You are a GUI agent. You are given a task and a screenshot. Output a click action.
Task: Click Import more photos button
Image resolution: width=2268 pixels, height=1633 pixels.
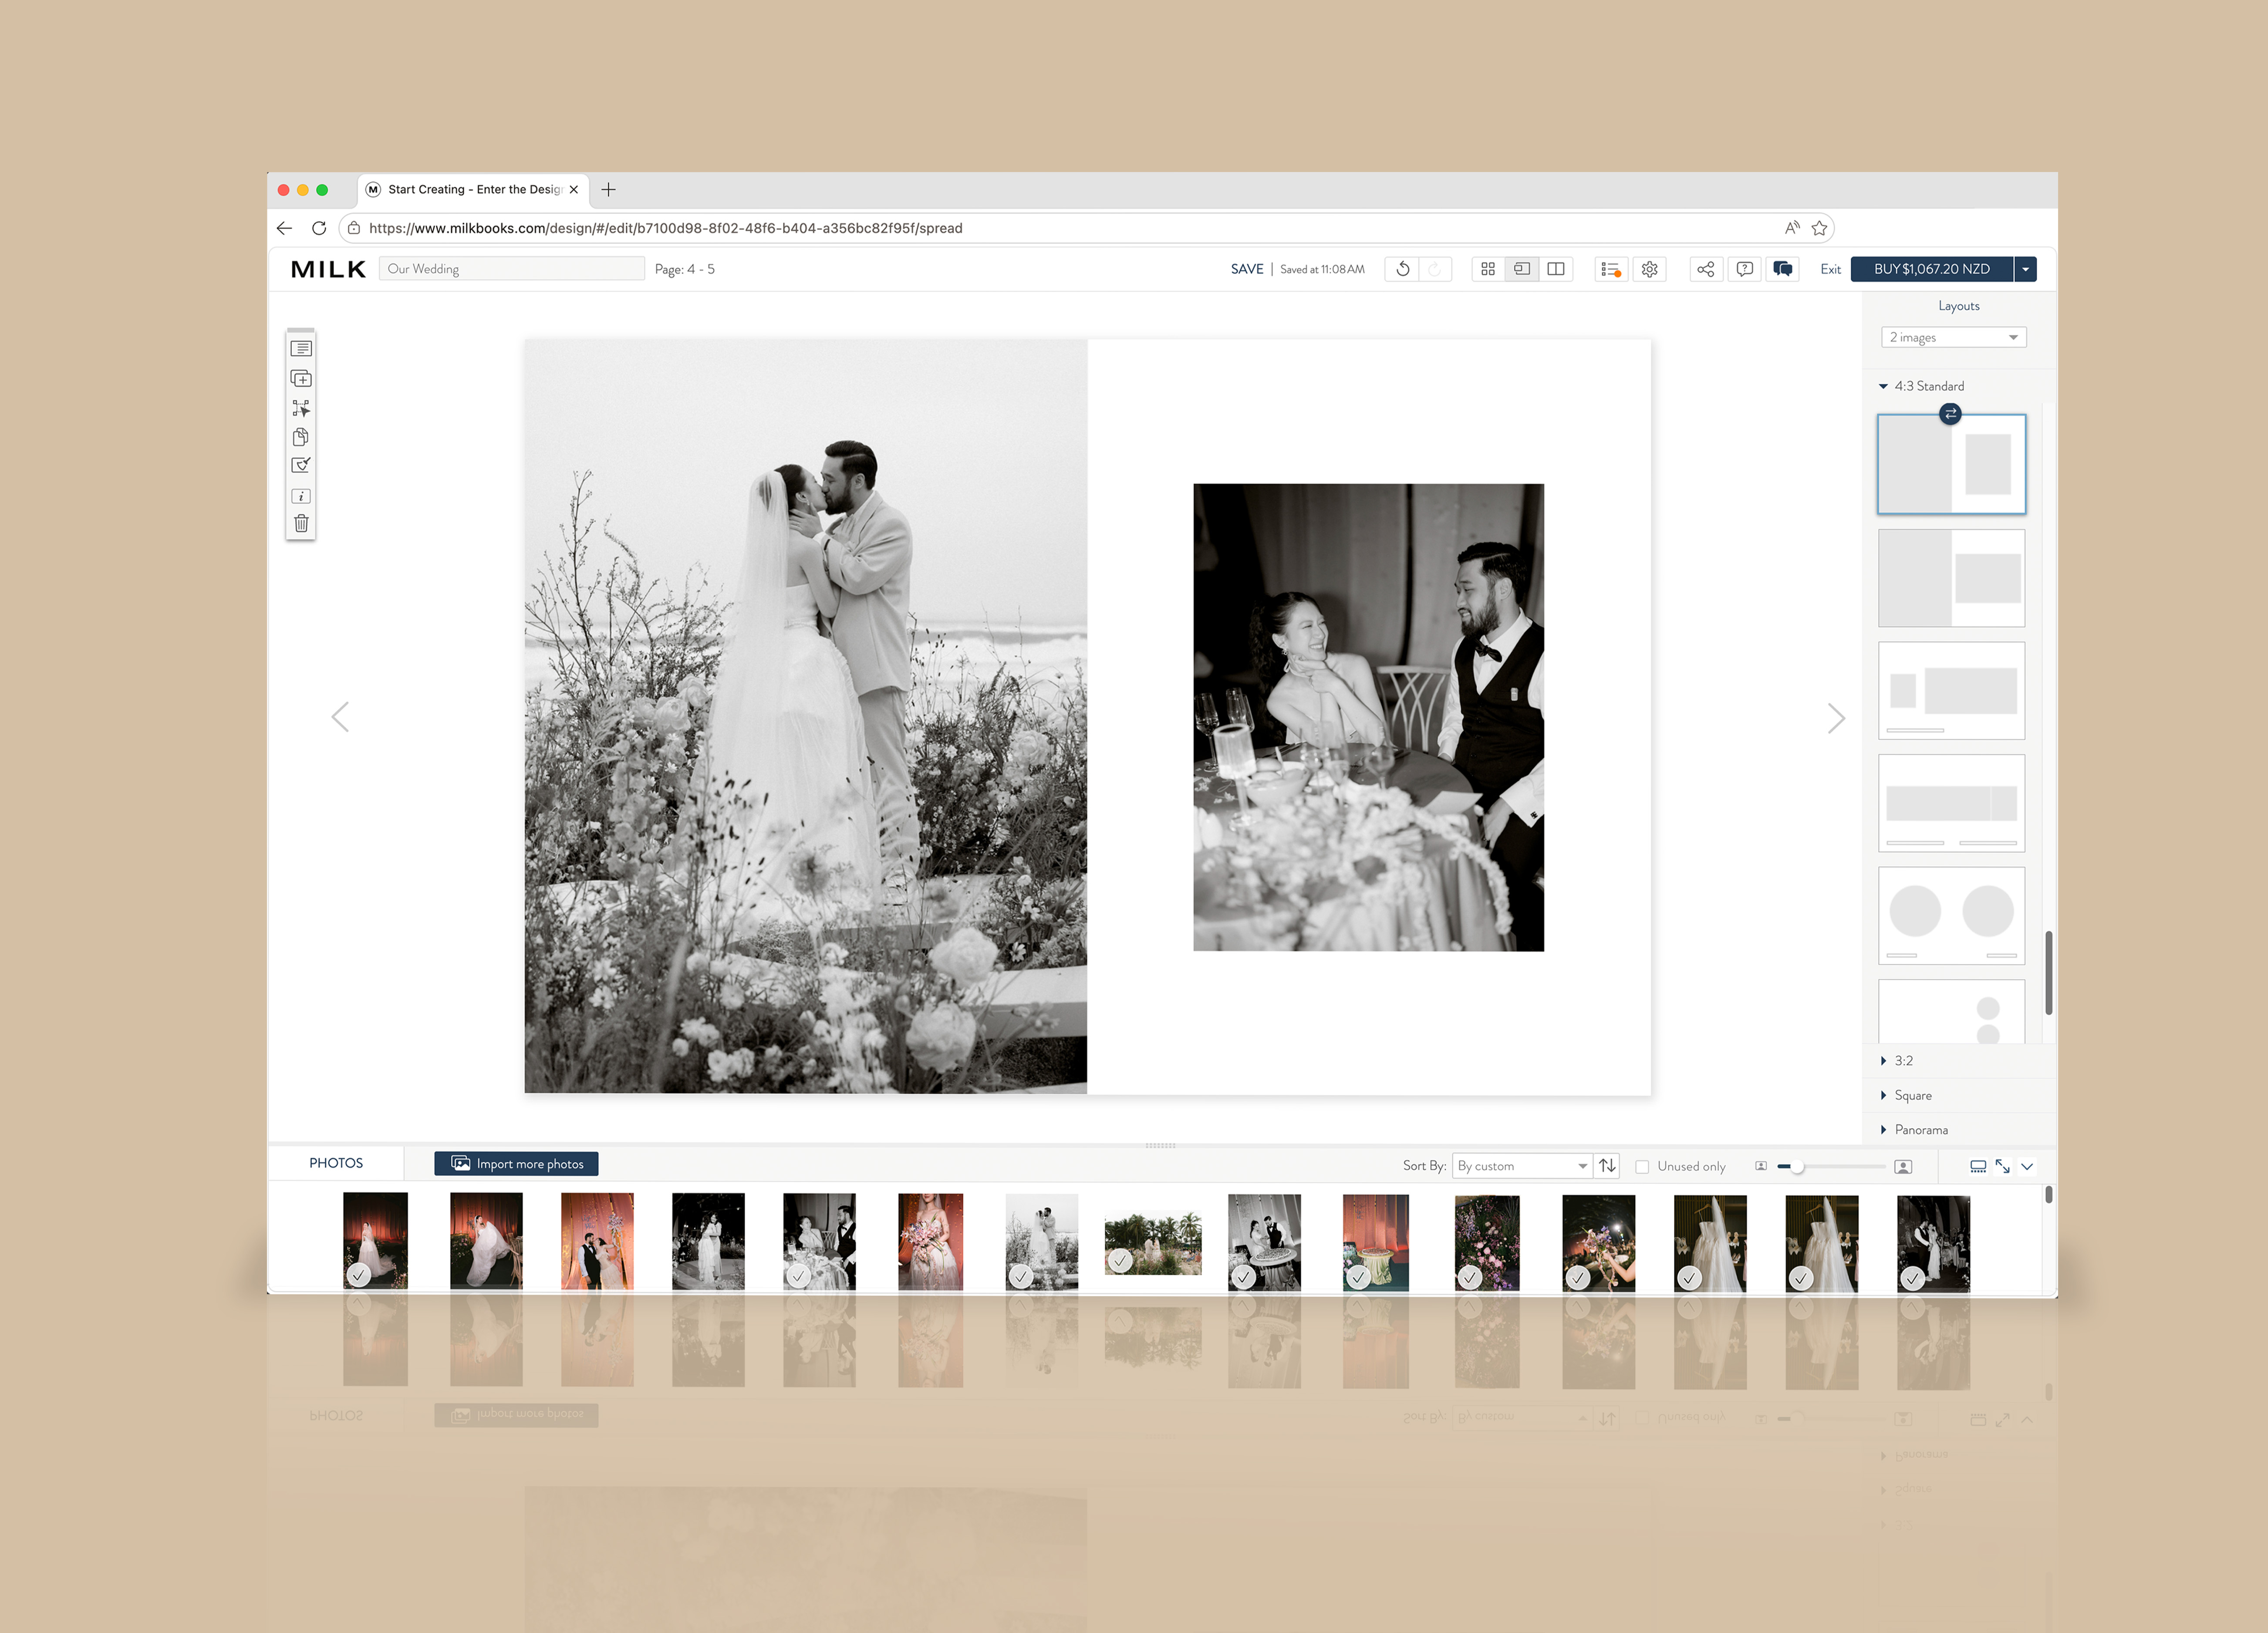pos(516,1164)
